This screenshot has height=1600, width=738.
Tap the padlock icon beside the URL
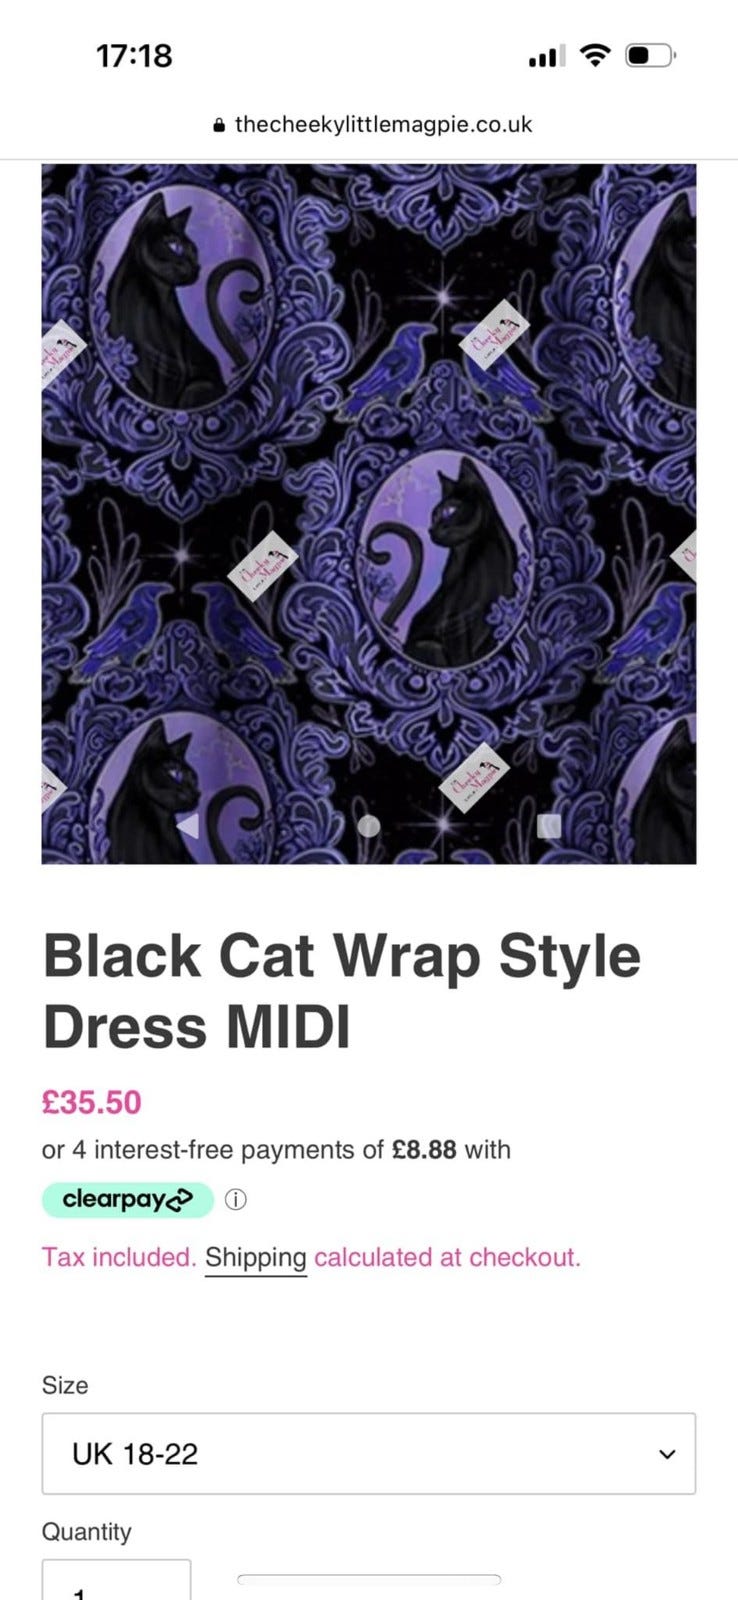click(x=220, y=126)
